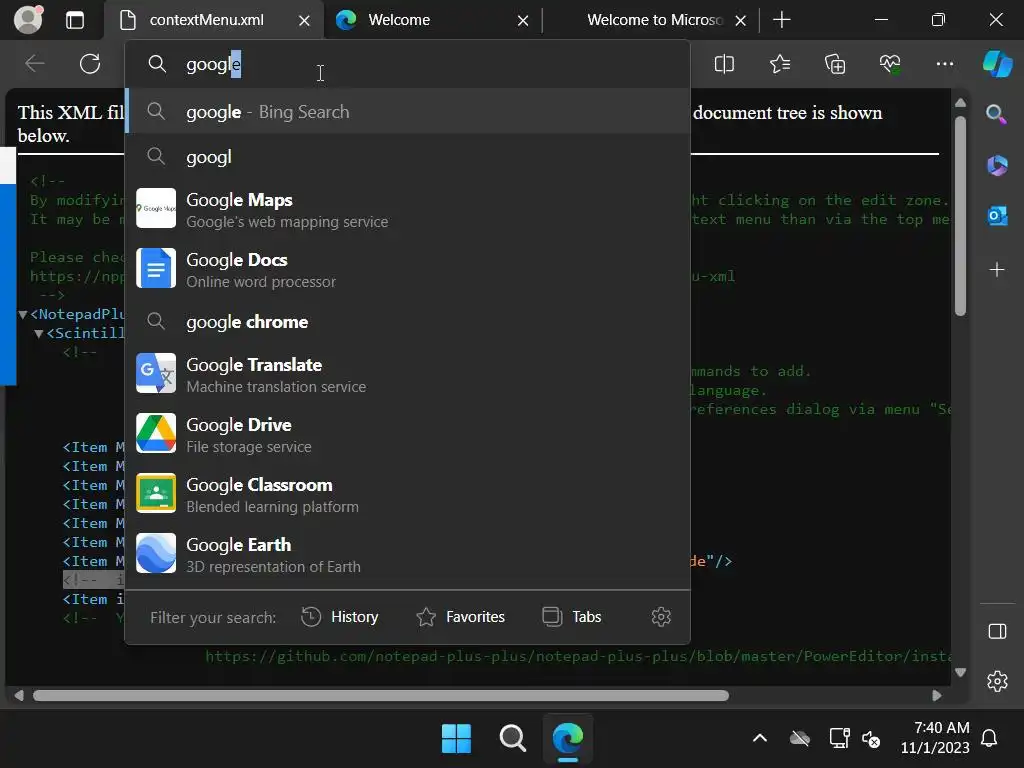Open the Copilot sidebar icon
1024x768 pixels.
pyautogui.click(x=997, y=64)
